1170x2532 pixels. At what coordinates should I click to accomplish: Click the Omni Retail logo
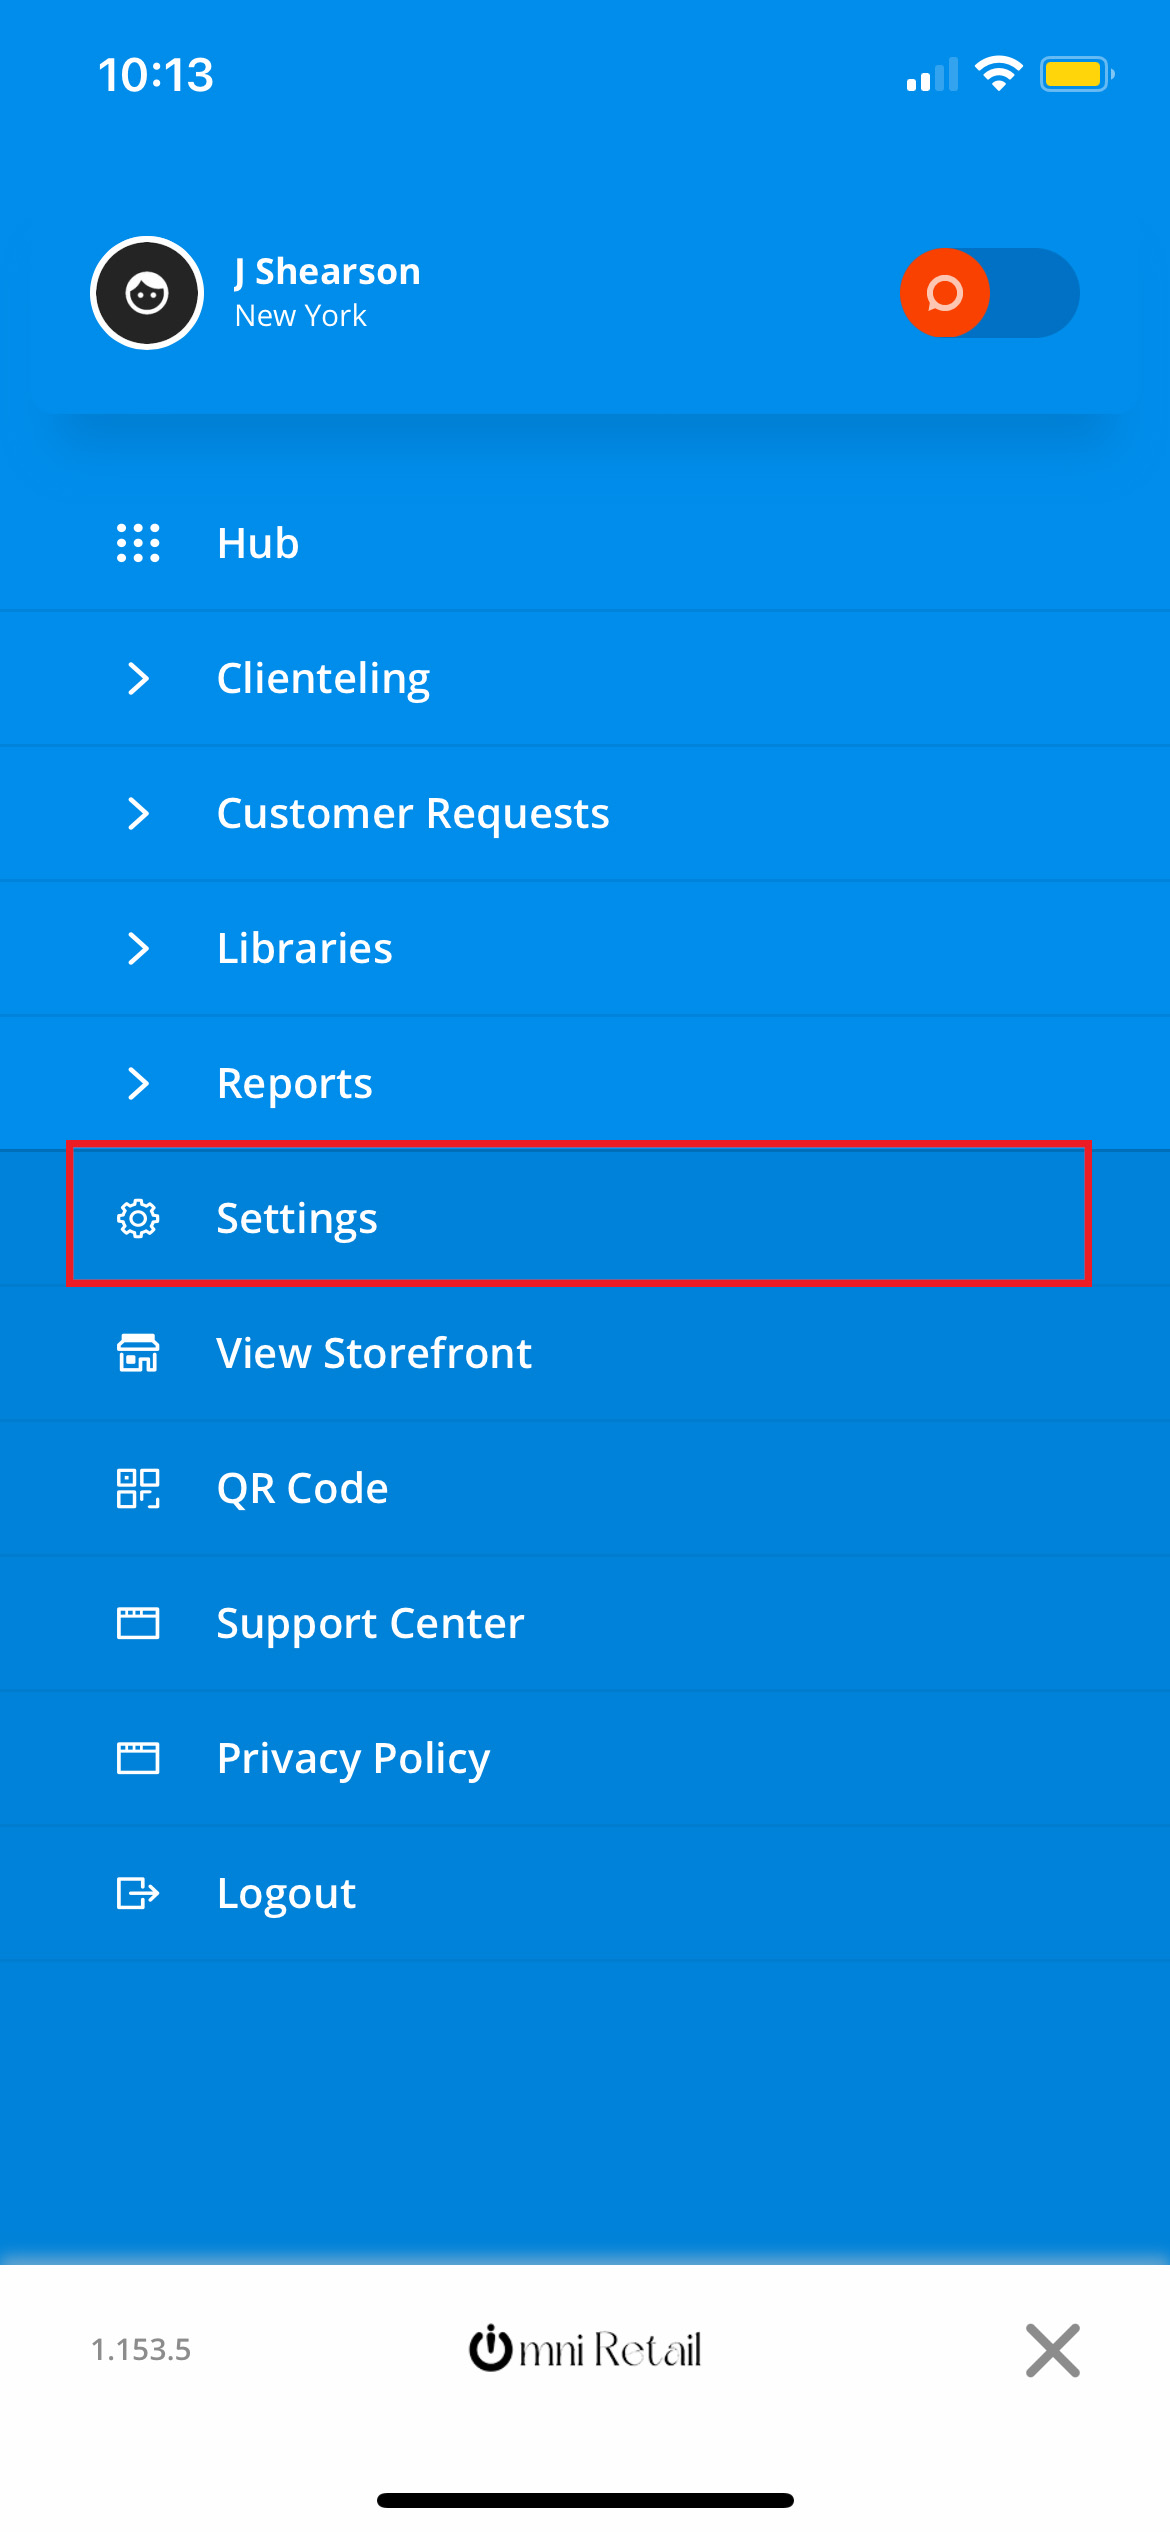[585, 2349]
